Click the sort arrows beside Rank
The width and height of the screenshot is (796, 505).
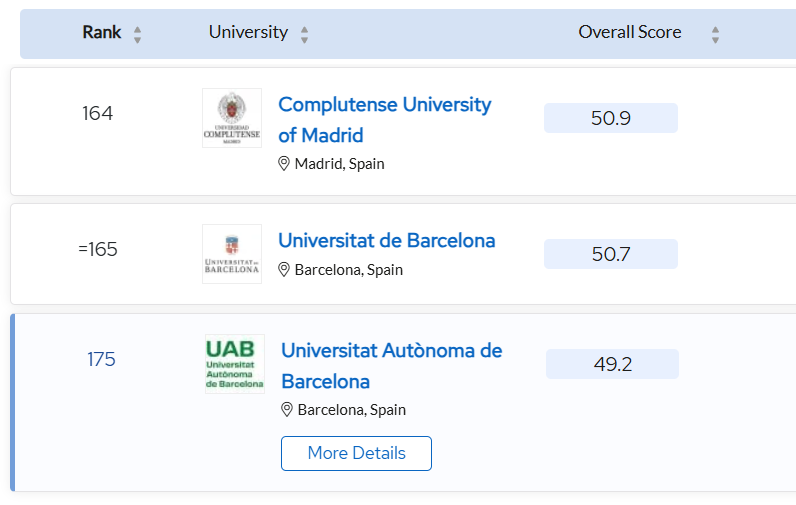tap(137, 34)
